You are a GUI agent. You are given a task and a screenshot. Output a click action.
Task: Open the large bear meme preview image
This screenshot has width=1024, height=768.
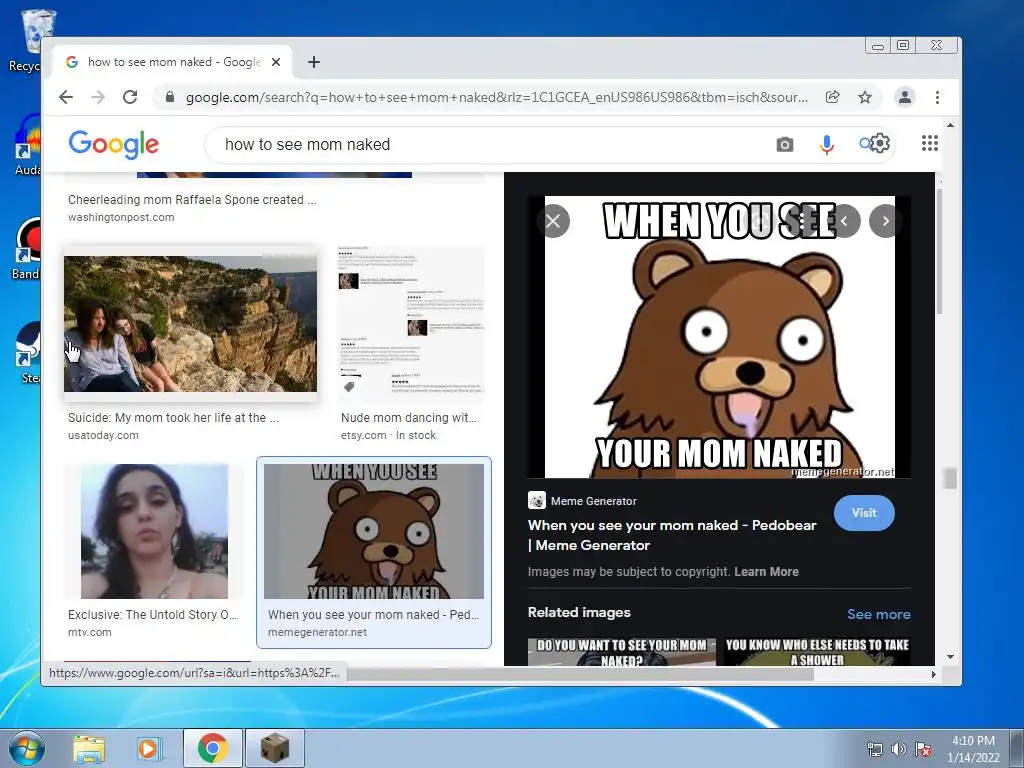click(720, 337)
